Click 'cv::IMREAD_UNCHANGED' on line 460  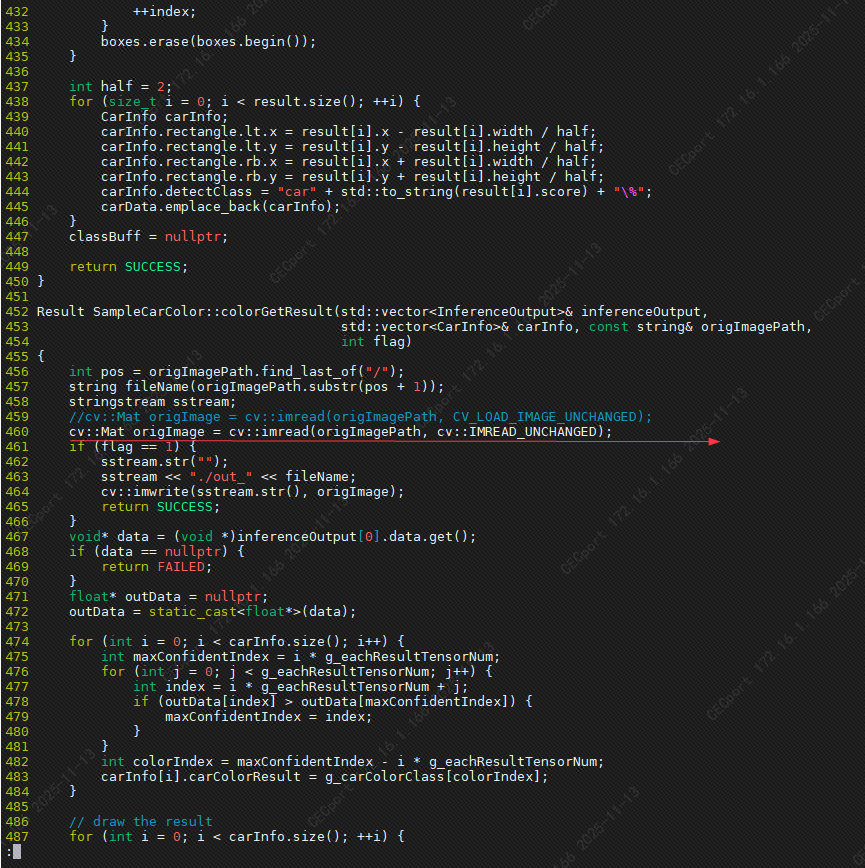517,431
